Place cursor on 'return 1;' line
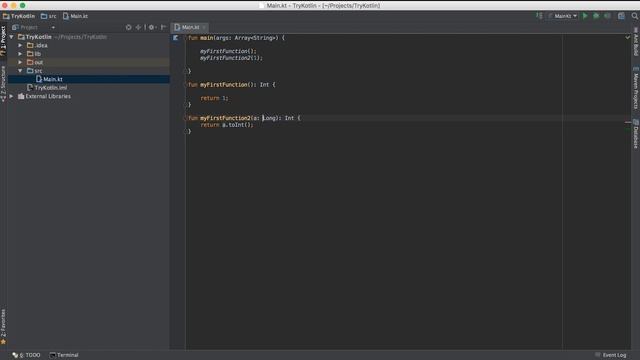 coord(214,98)
